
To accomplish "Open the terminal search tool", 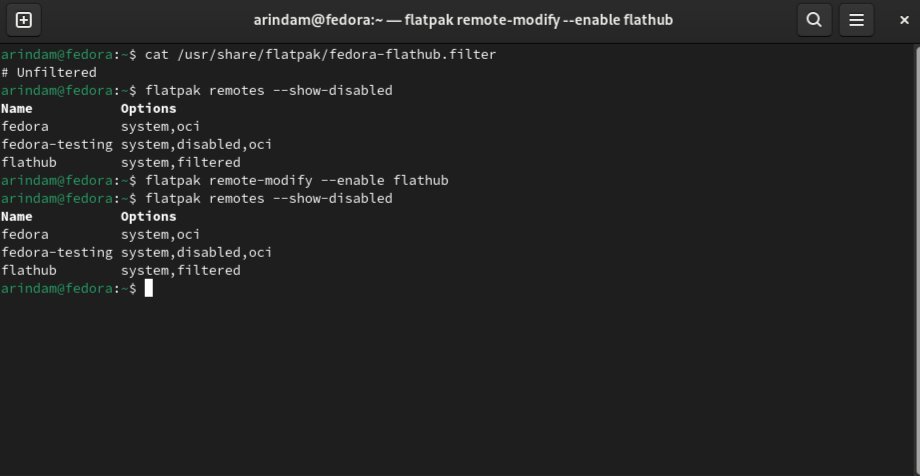I will click(x=814, y=19).
